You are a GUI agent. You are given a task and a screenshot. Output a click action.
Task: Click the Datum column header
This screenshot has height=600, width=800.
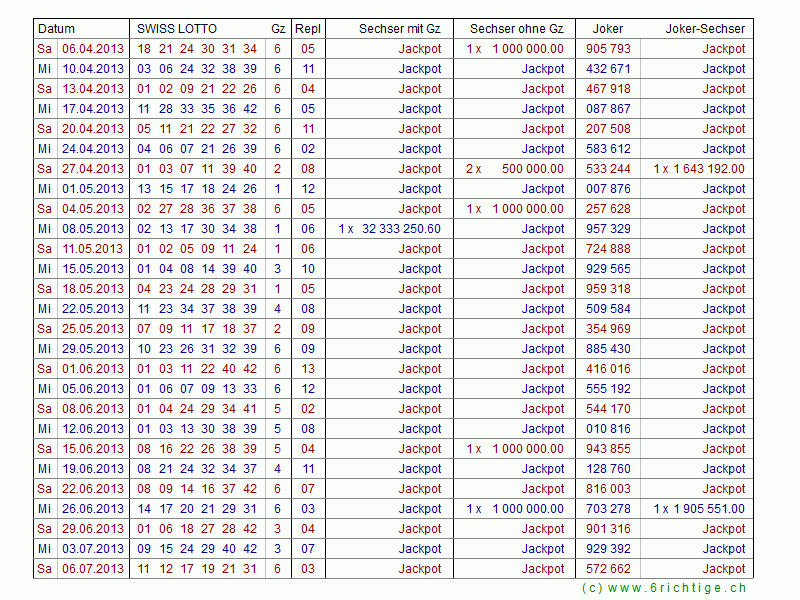pos(57,29)
